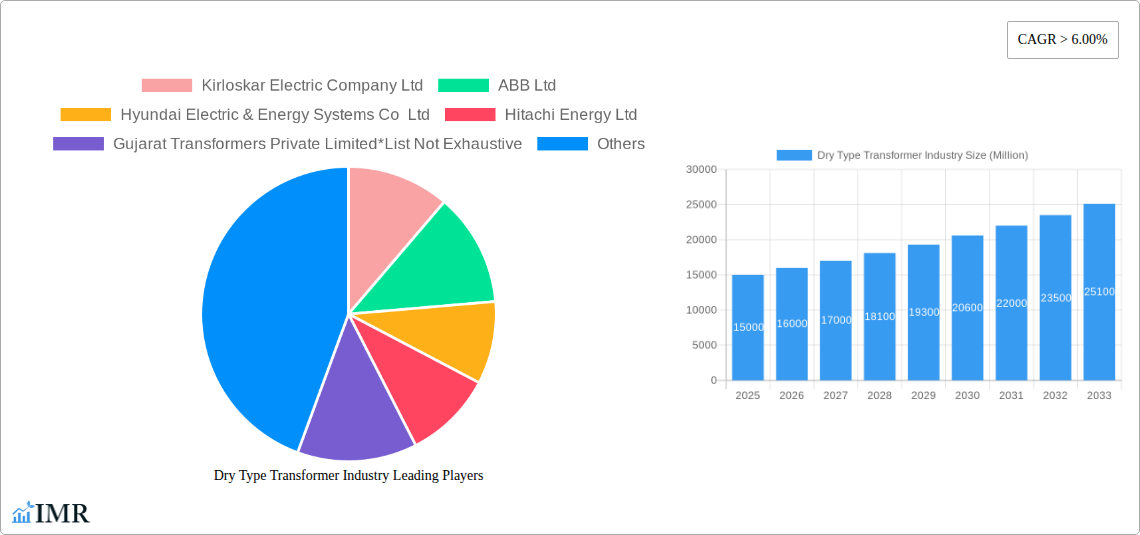Toggle Dry Type Transformer Industry Size legend swatch

[x=794, y=155]
